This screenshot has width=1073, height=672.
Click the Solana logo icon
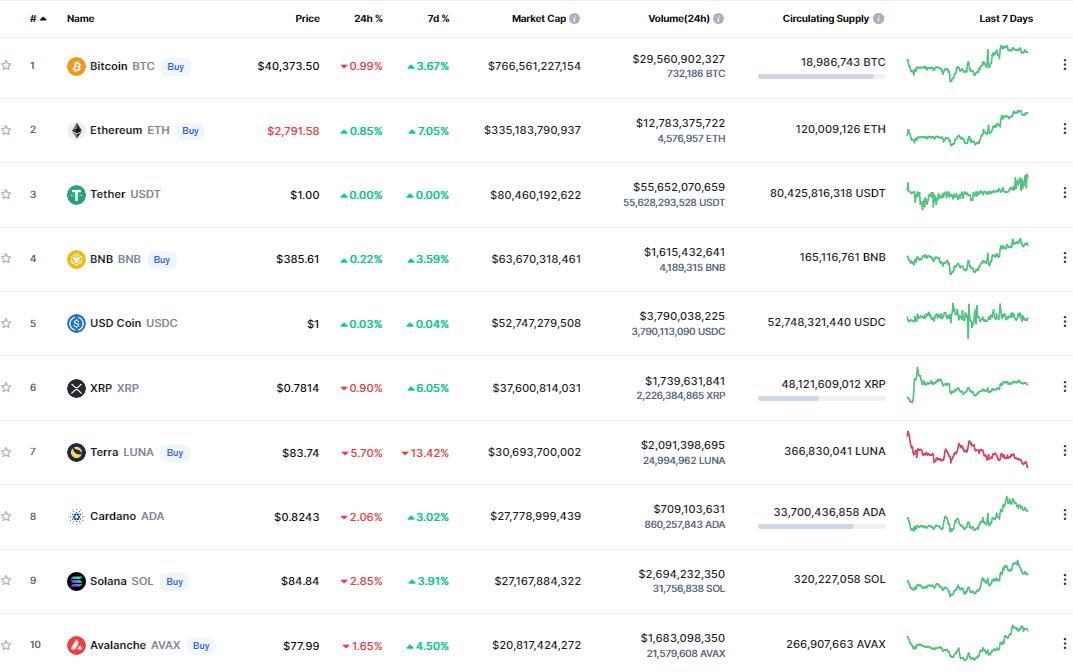(x=76, y=581)
